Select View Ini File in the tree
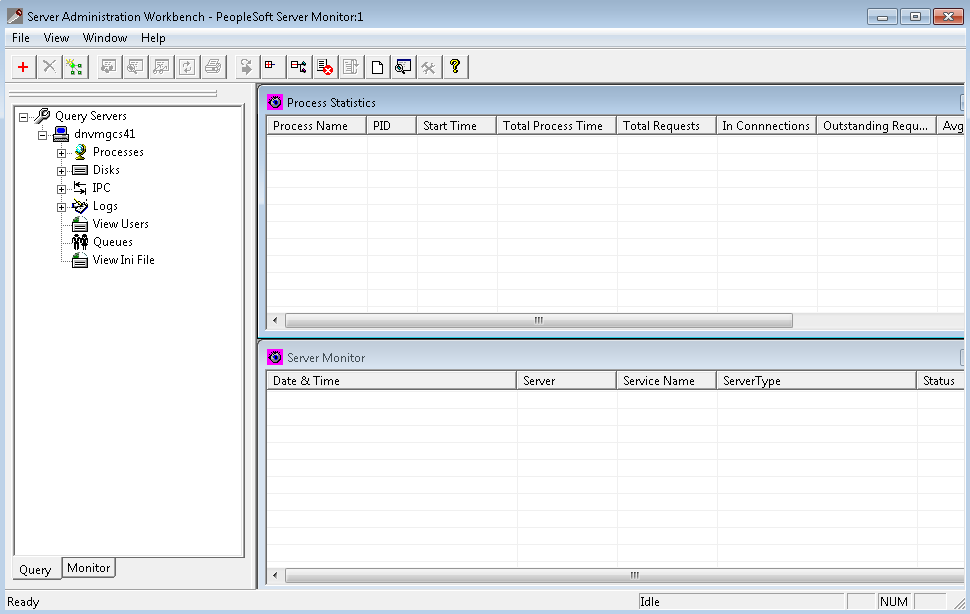Screen dimensions: 970x614 point(123,260)
